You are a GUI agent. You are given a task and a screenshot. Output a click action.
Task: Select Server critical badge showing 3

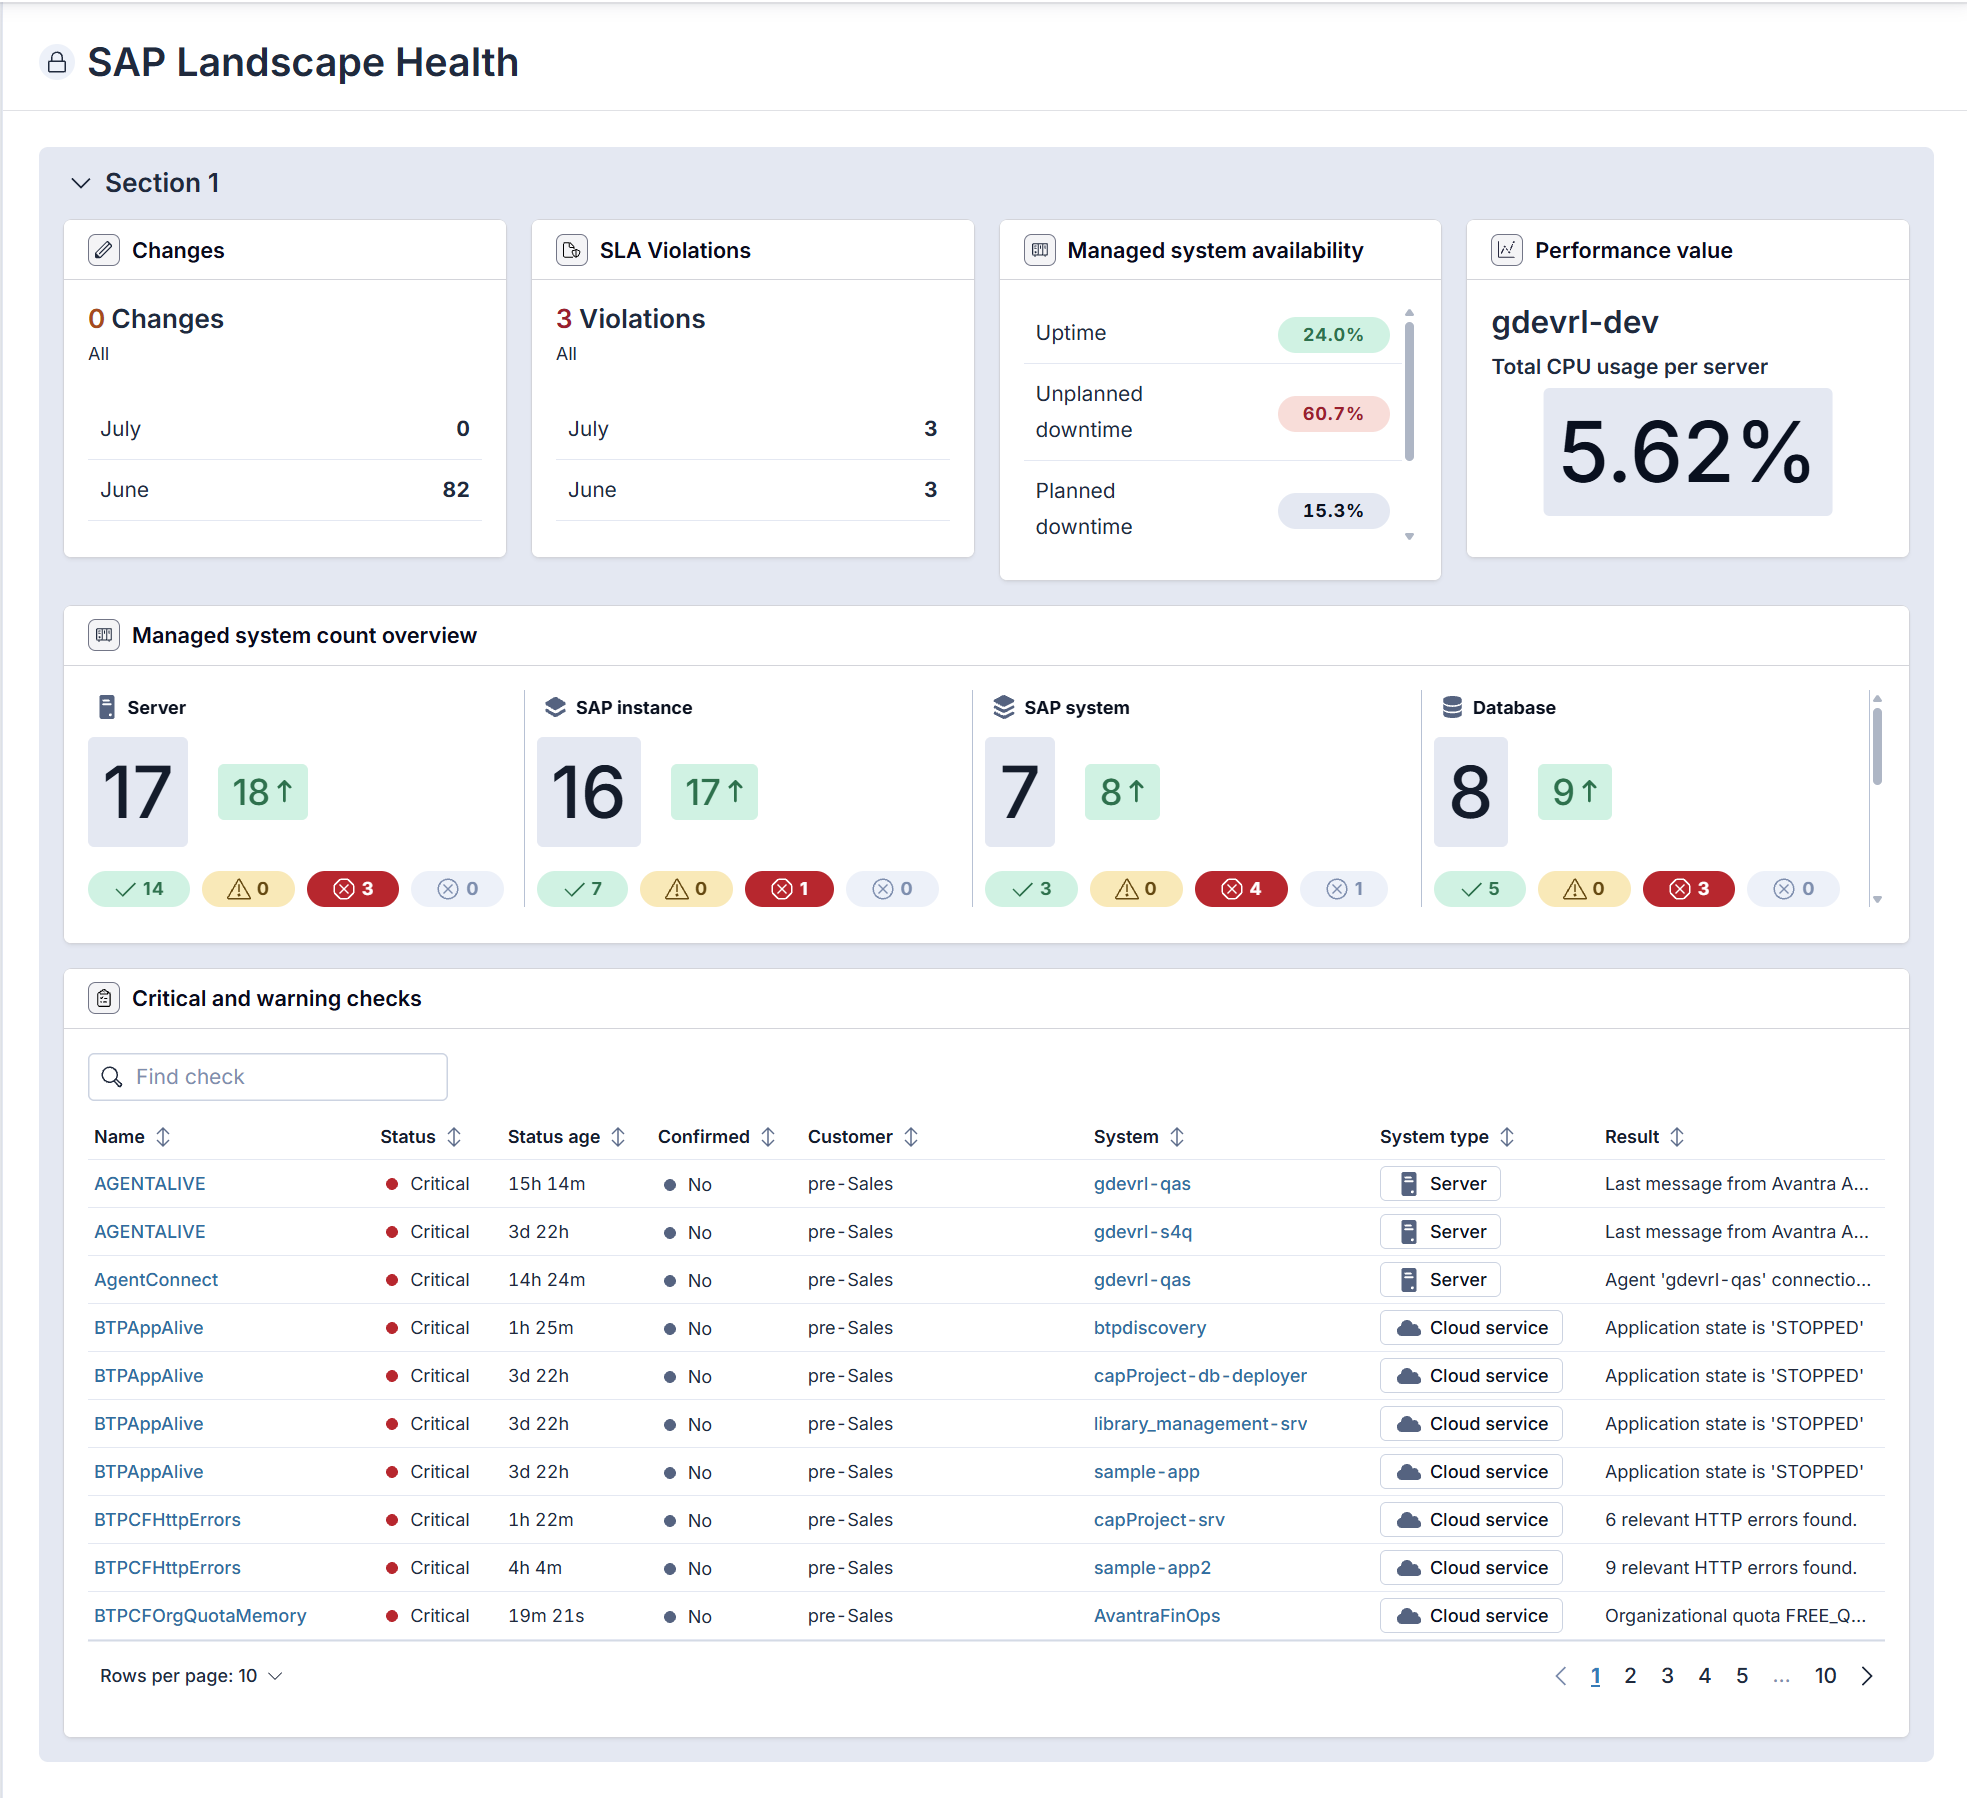(353, 889)
